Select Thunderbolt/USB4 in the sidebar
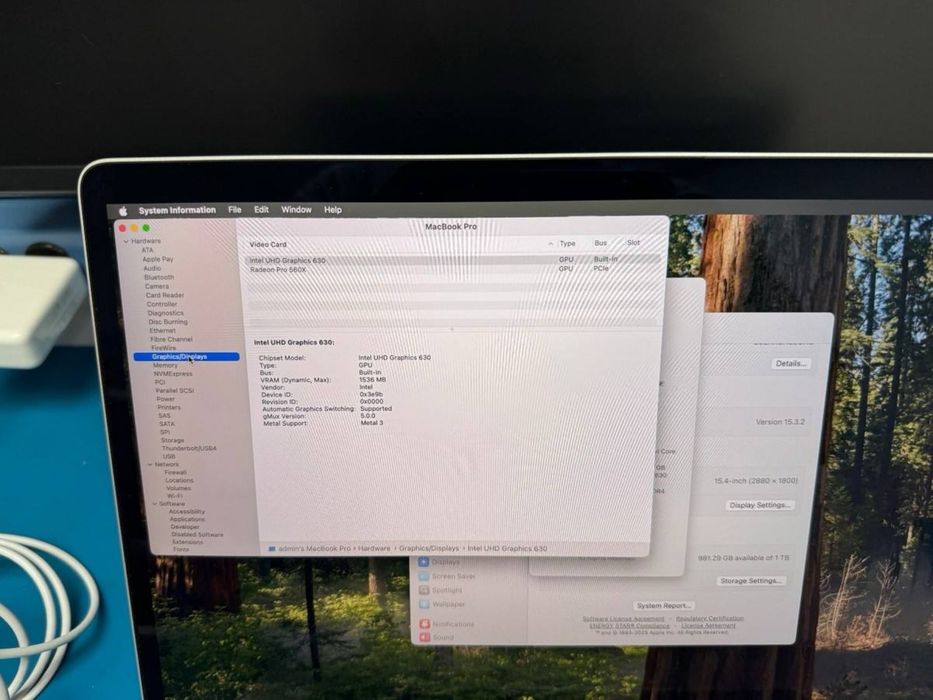Screen dimensions: 933x700 [x=189, y=448]
